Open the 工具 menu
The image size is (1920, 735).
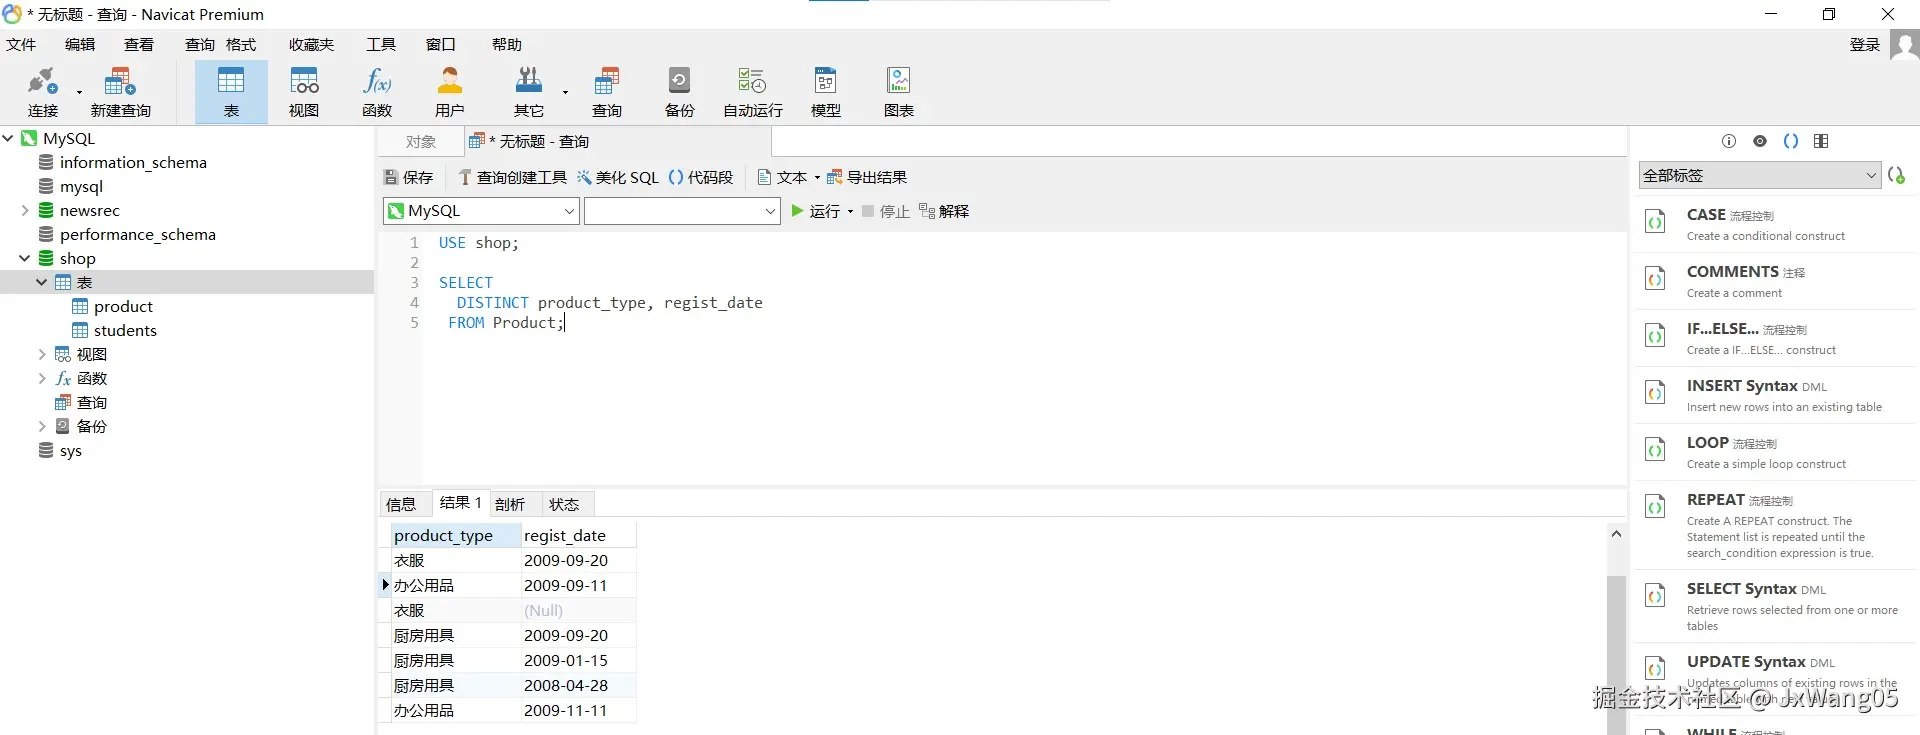(x=381, y=45)
